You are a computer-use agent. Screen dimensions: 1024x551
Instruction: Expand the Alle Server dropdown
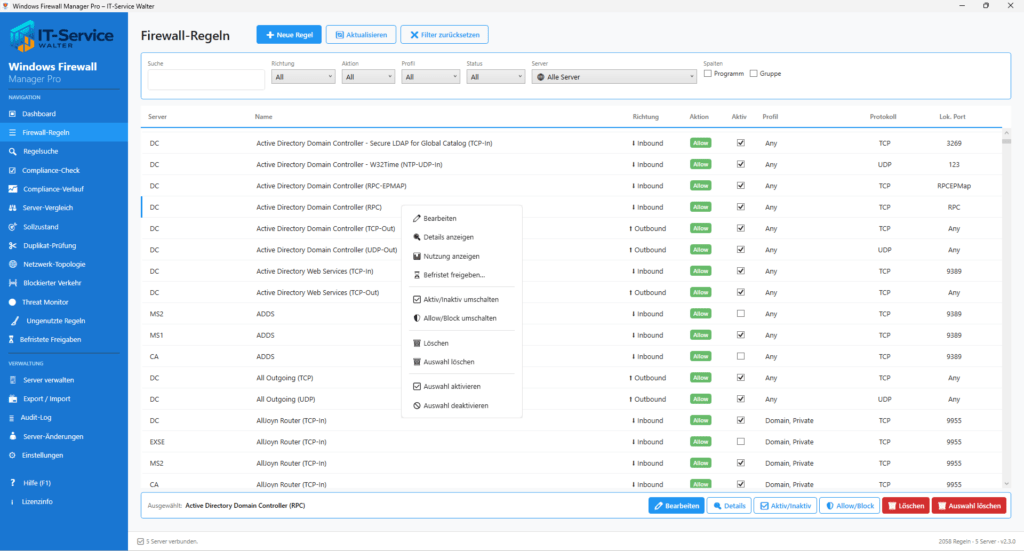(615, 77)
